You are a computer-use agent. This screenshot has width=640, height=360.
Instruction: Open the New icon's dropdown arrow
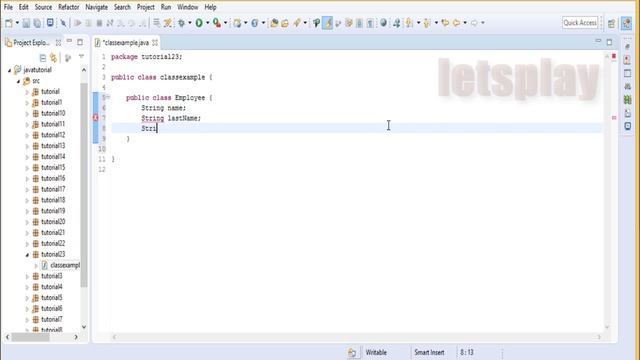click(x=17, y=23)
